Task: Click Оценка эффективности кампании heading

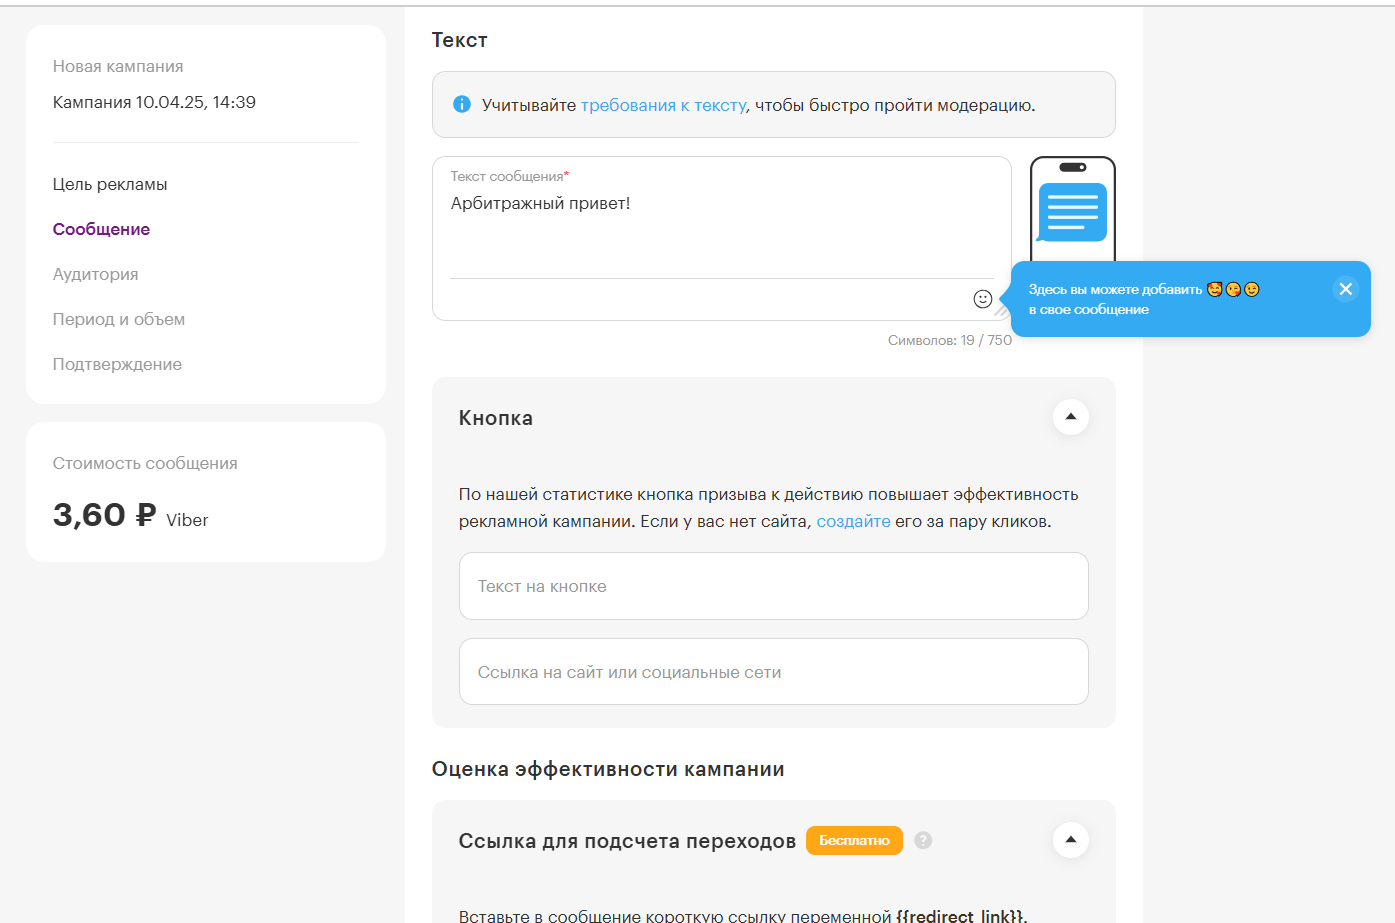Action: tap(608, 769)
